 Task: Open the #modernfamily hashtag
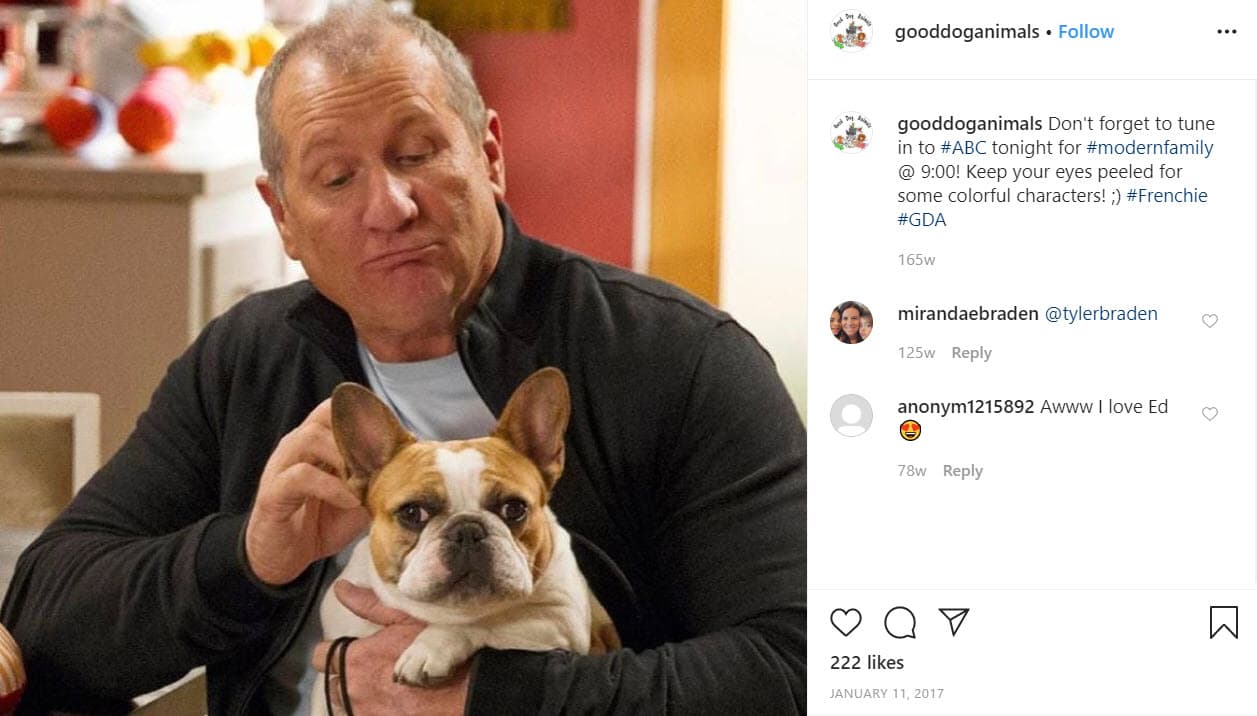(1150, 148)
